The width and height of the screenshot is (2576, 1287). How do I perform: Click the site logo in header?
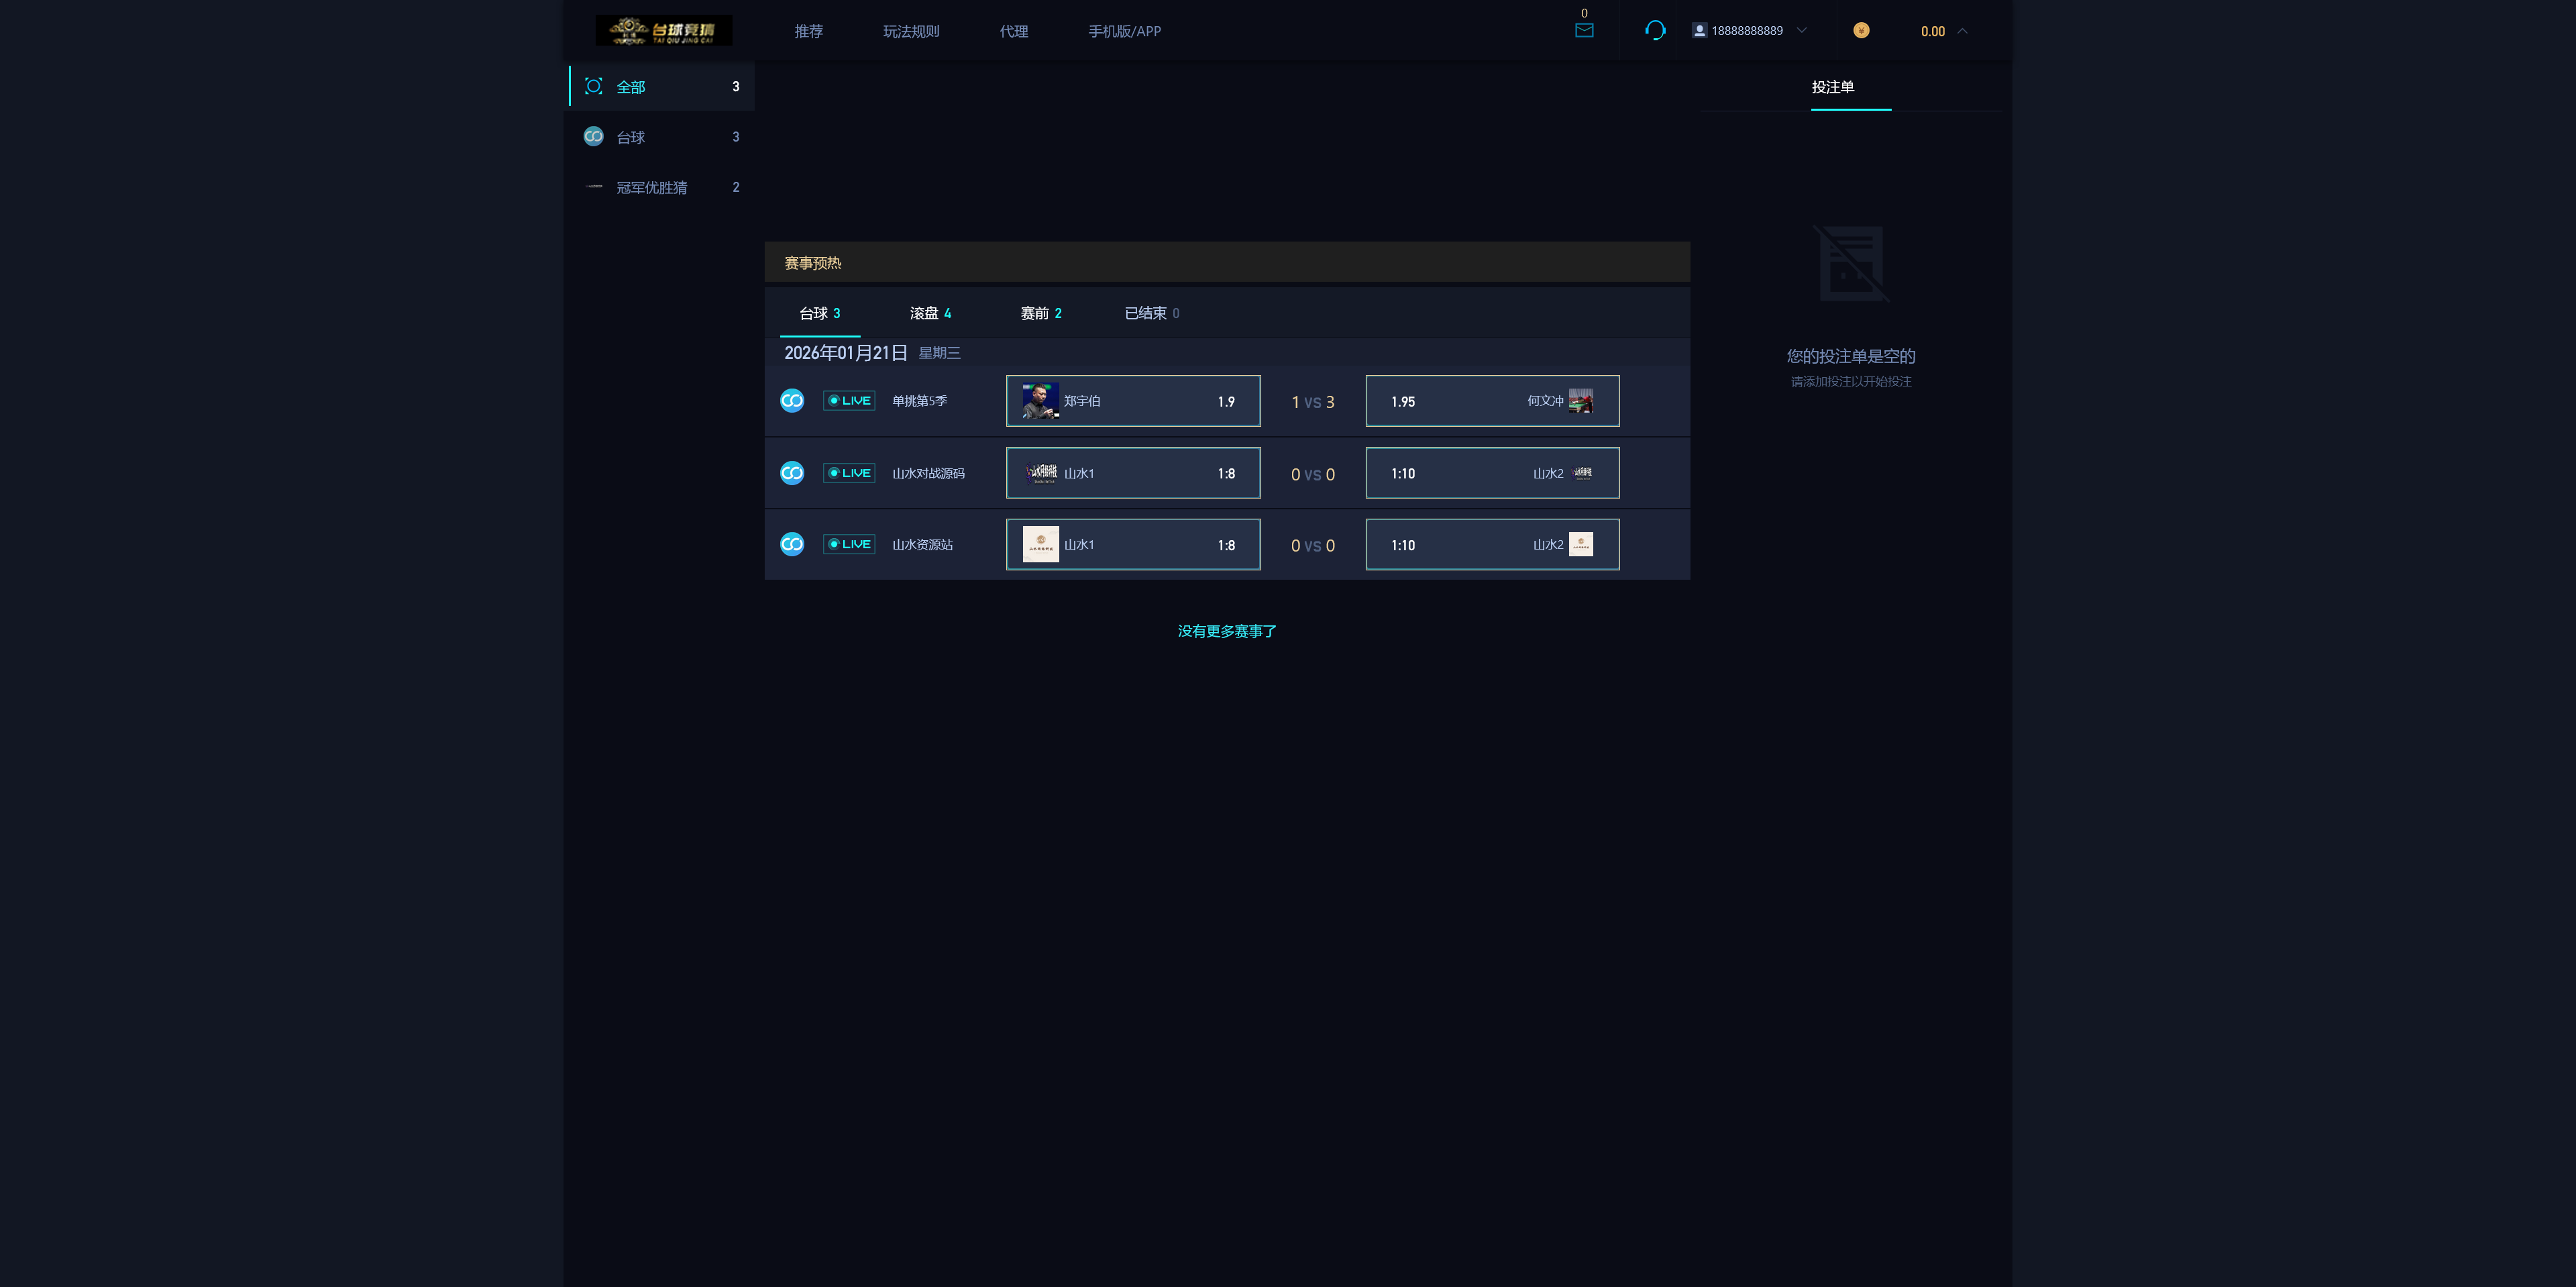tap(664, 30)
